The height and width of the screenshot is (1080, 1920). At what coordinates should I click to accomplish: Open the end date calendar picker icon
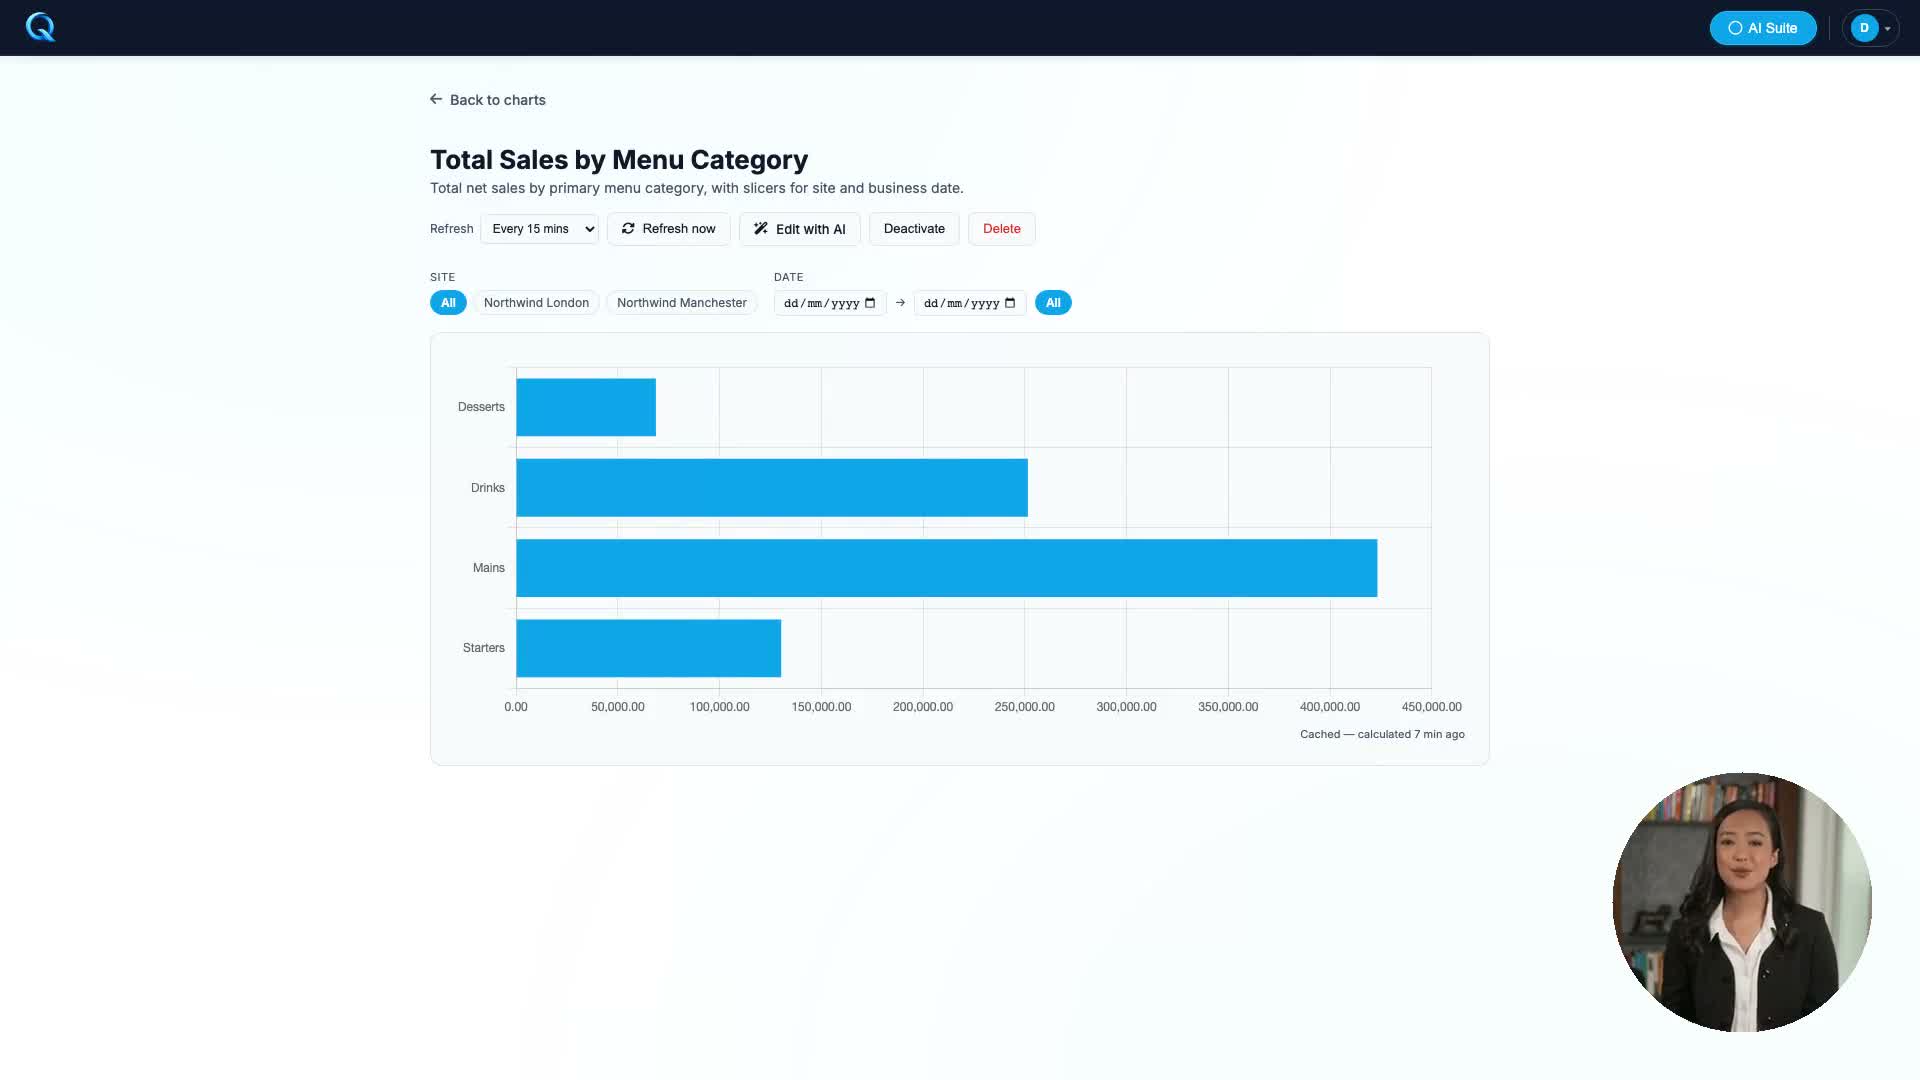point(1010,303)
